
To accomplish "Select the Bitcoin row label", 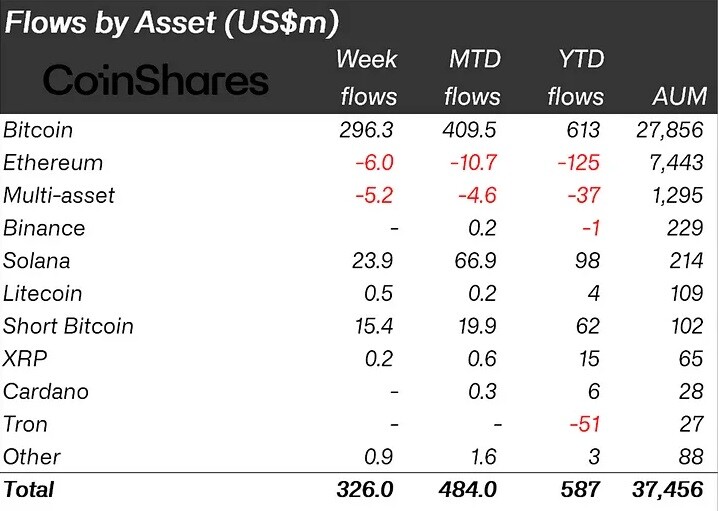I will click(38, 130).
